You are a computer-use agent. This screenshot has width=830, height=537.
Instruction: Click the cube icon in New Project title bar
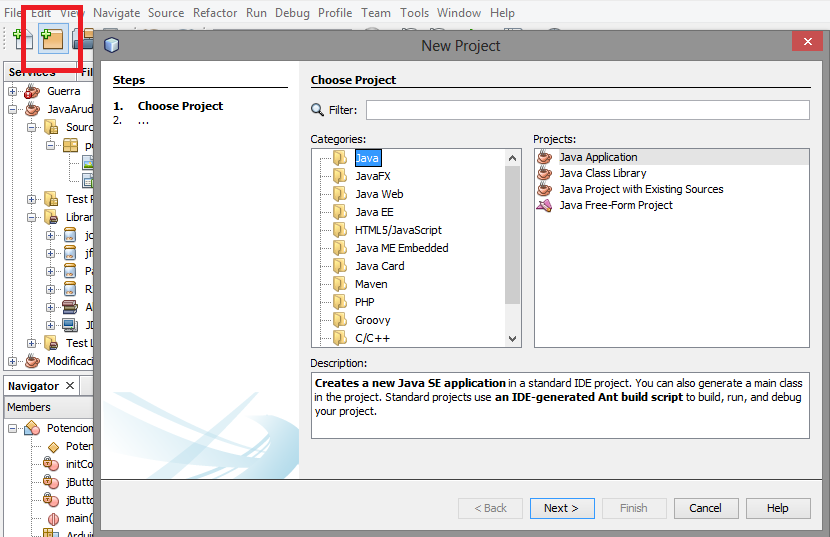click(x=112, y=46)
